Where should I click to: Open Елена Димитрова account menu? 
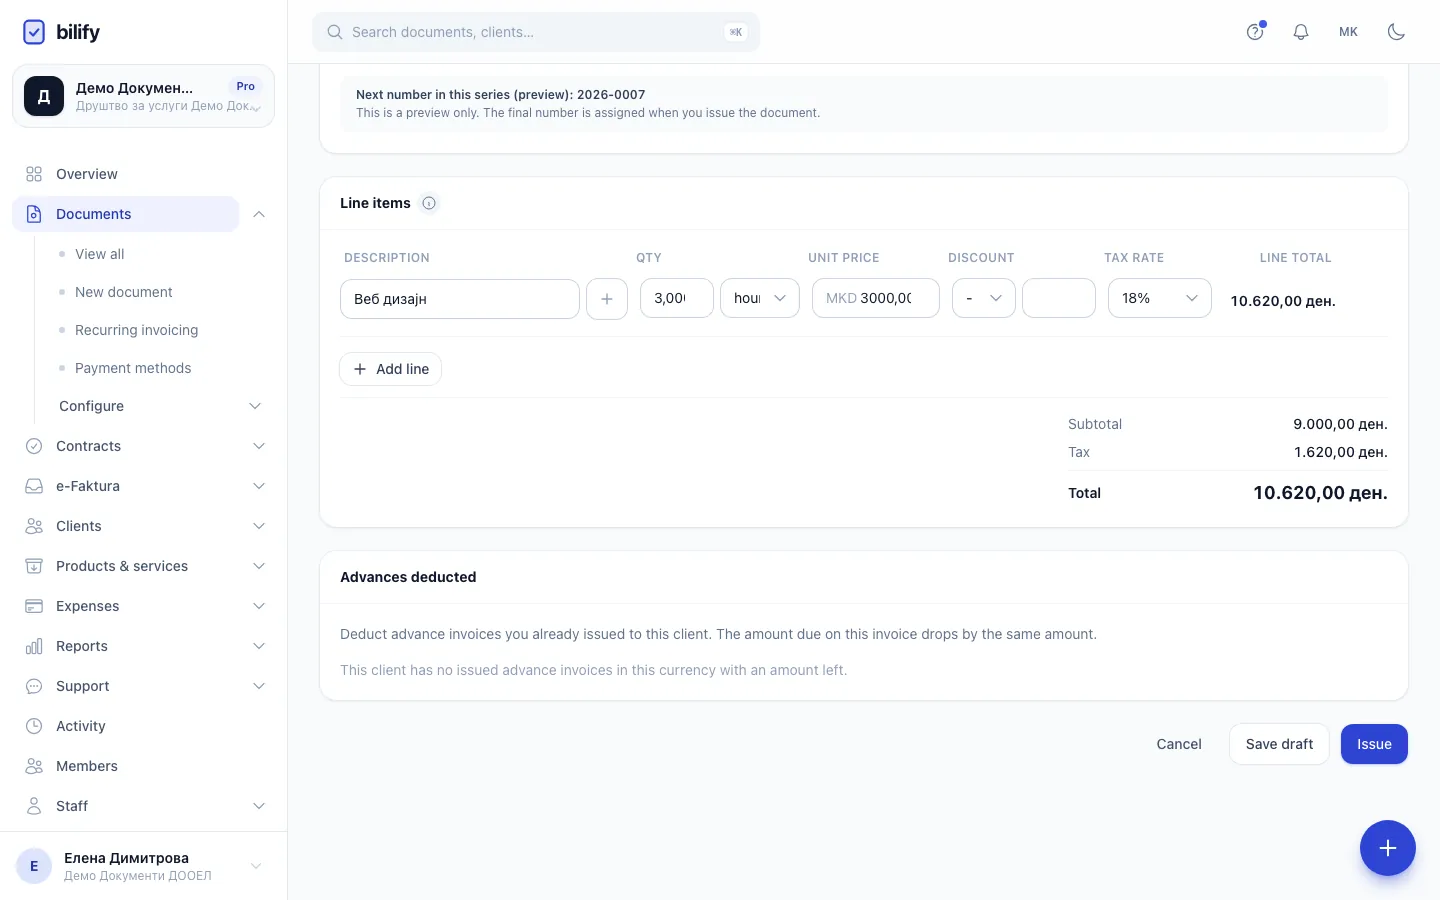tap(143, 866)
